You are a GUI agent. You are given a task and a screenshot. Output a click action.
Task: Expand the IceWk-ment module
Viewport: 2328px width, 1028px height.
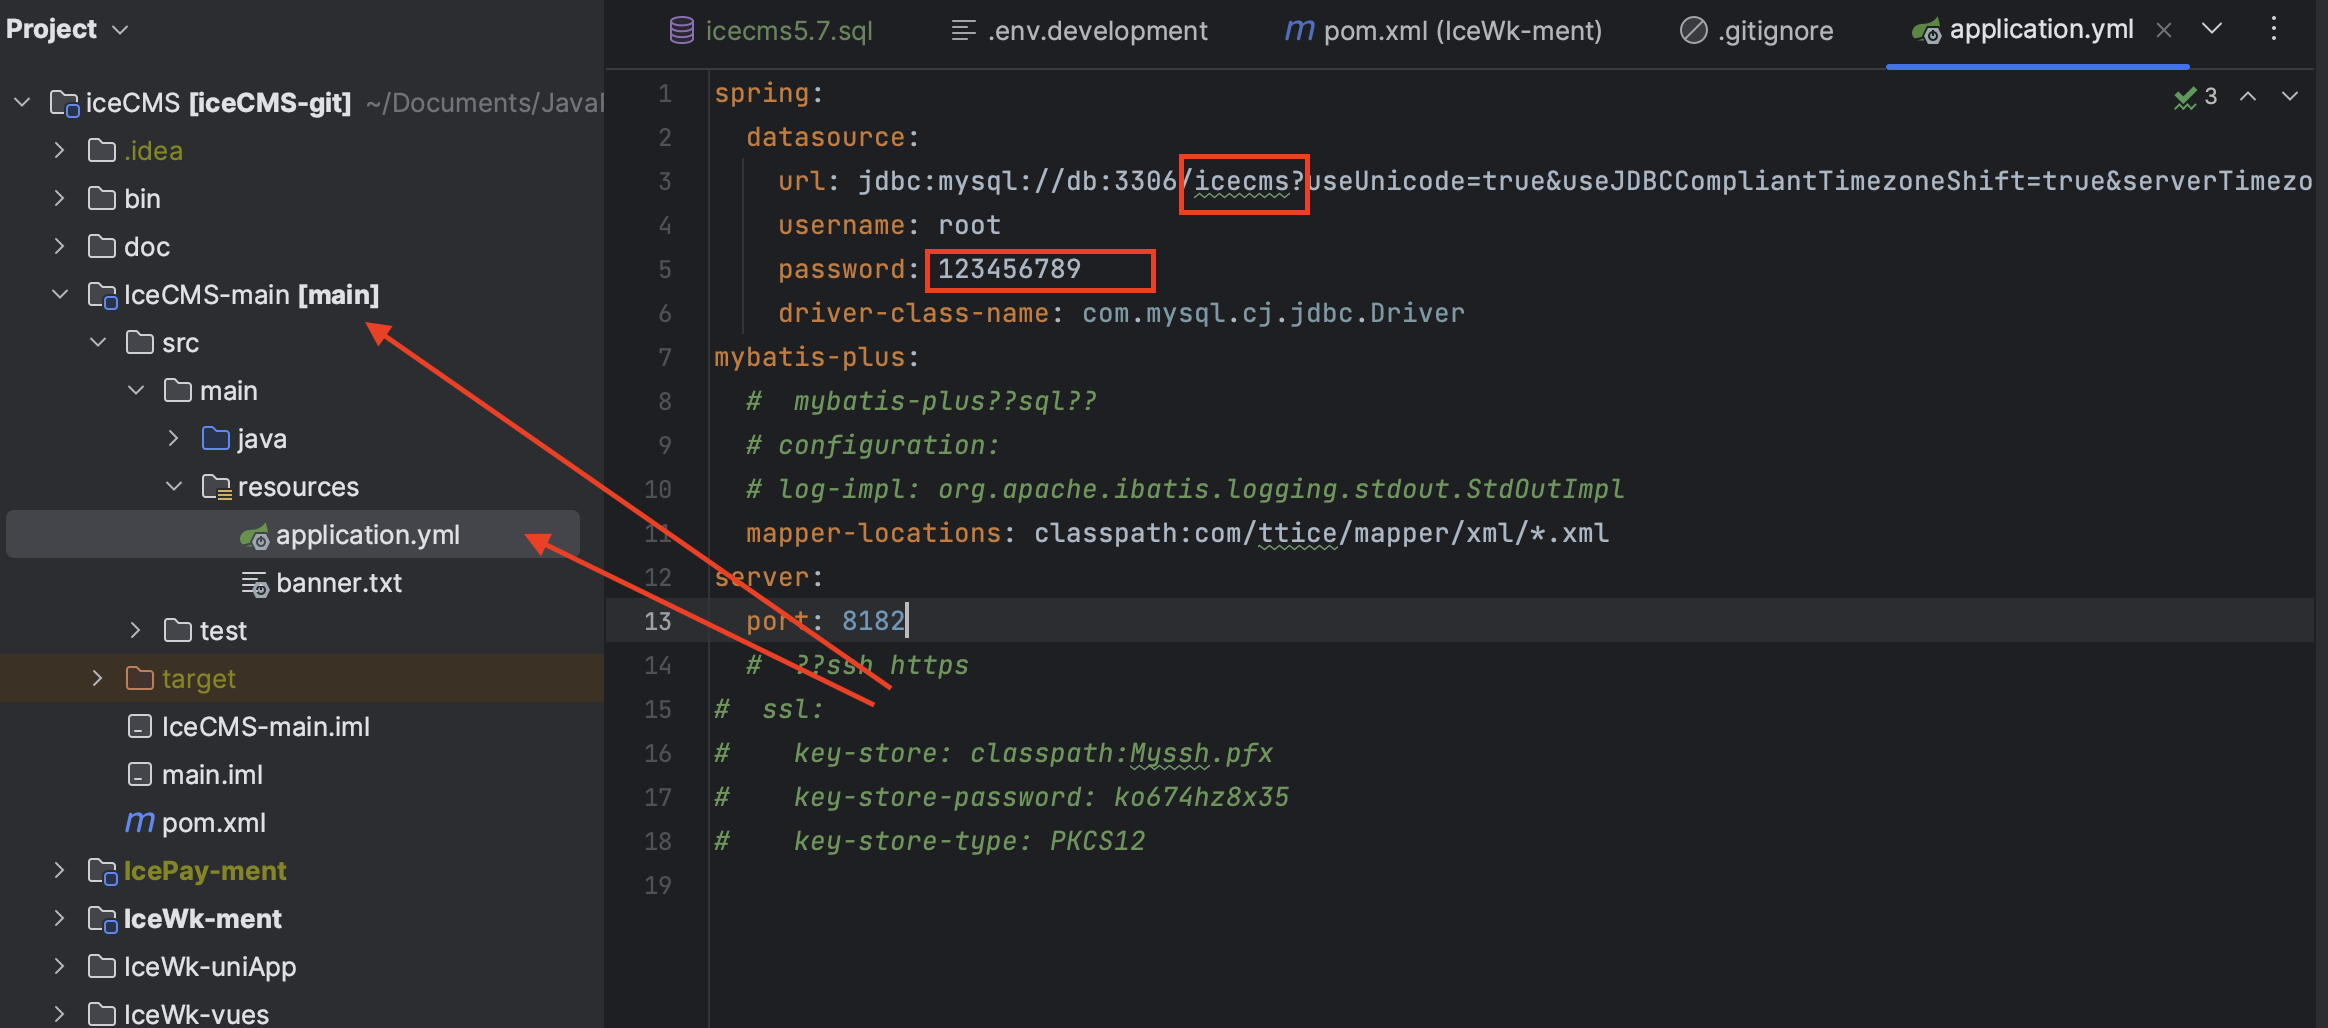(x=60, y=918)
